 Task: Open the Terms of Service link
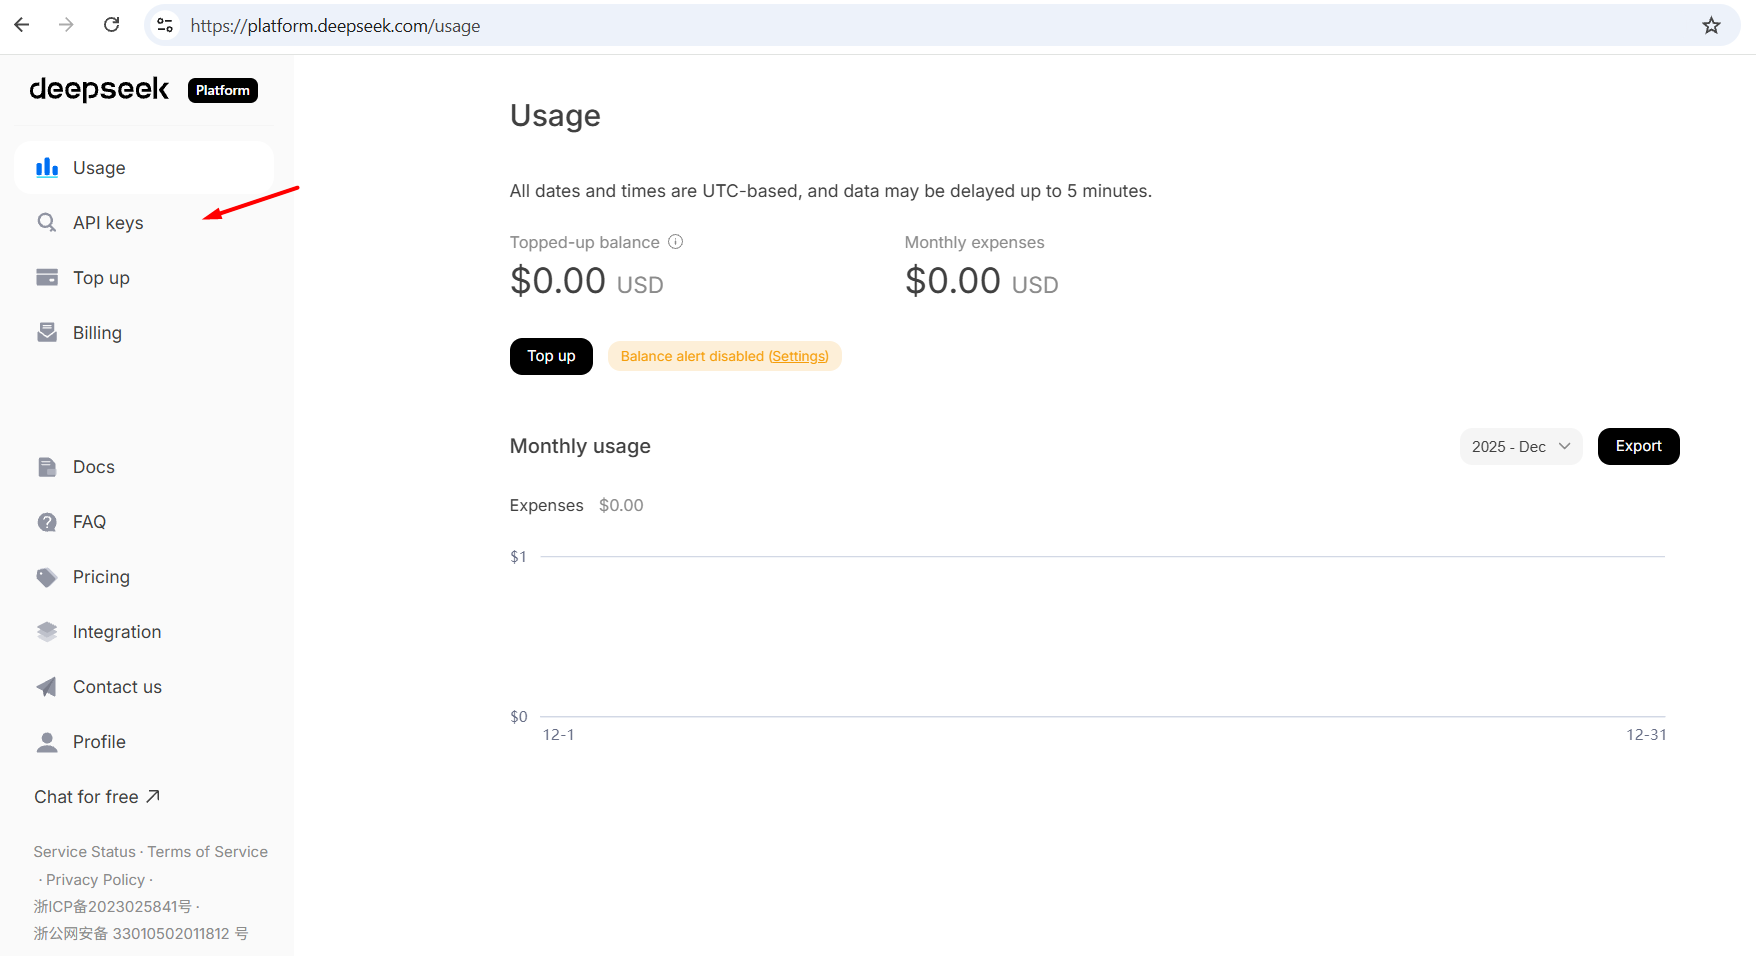[208, 852]
